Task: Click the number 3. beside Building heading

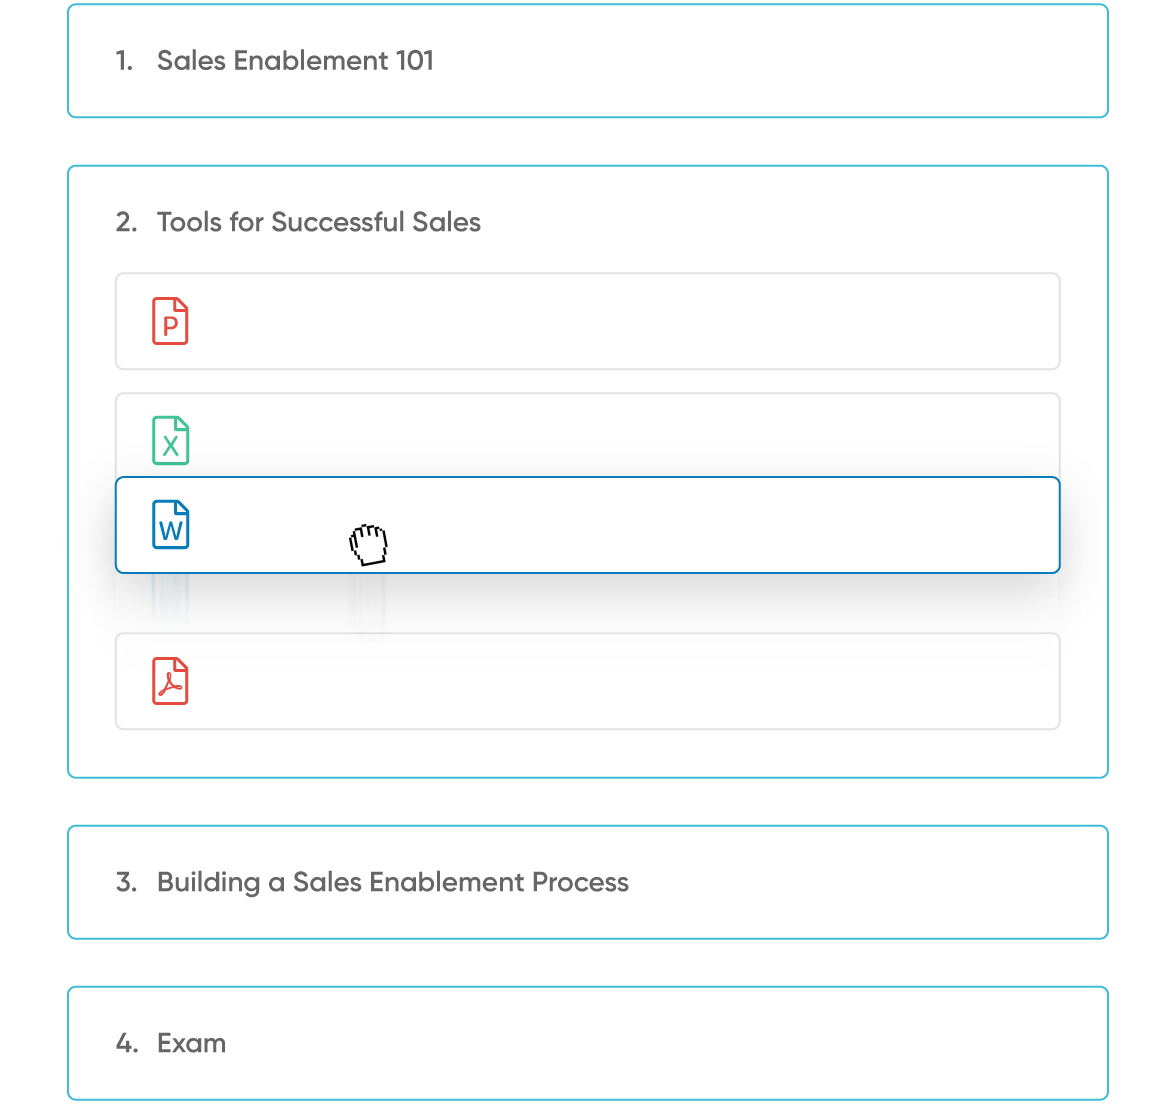Action: pos(126,882)
